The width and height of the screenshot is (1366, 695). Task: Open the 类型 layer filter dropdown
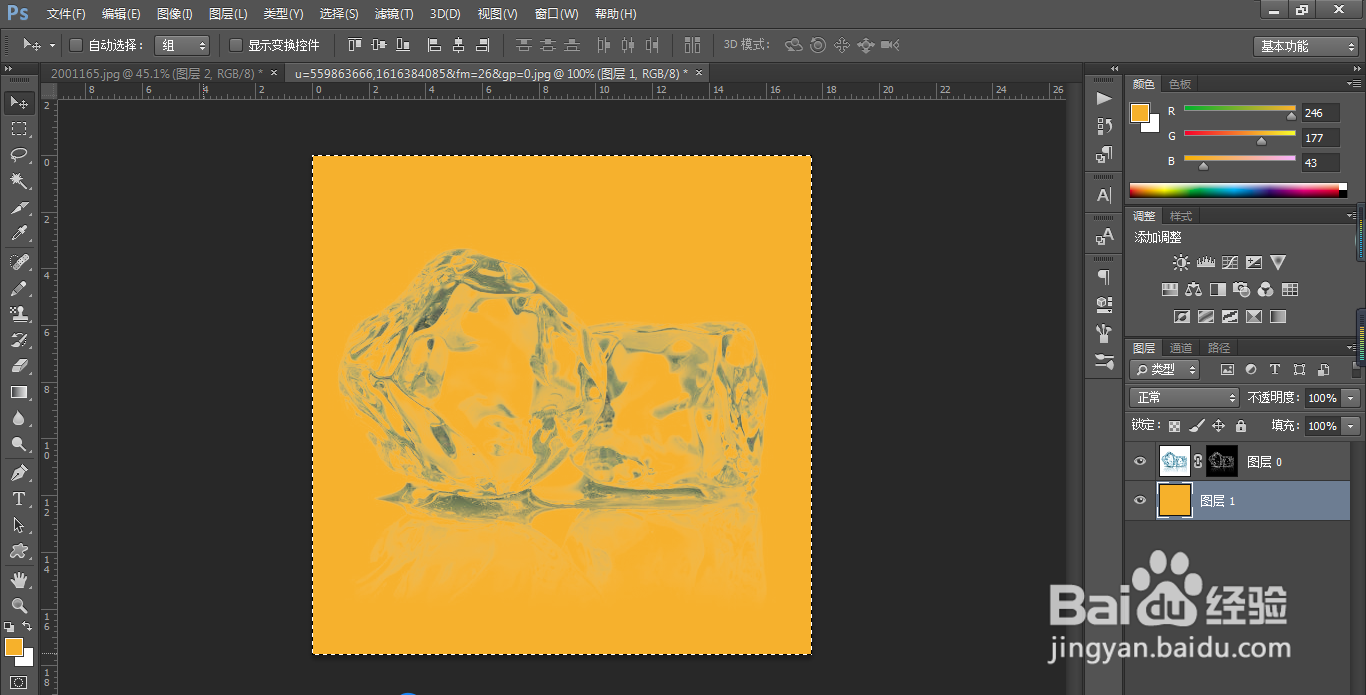1165,369
